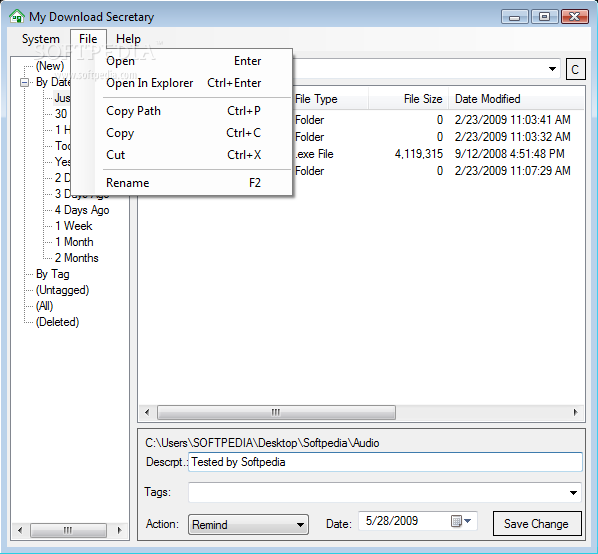The image size is (598, 554).
Task: Select the Copy Ctrl+C menu entry
Action: tap(183, 133)
